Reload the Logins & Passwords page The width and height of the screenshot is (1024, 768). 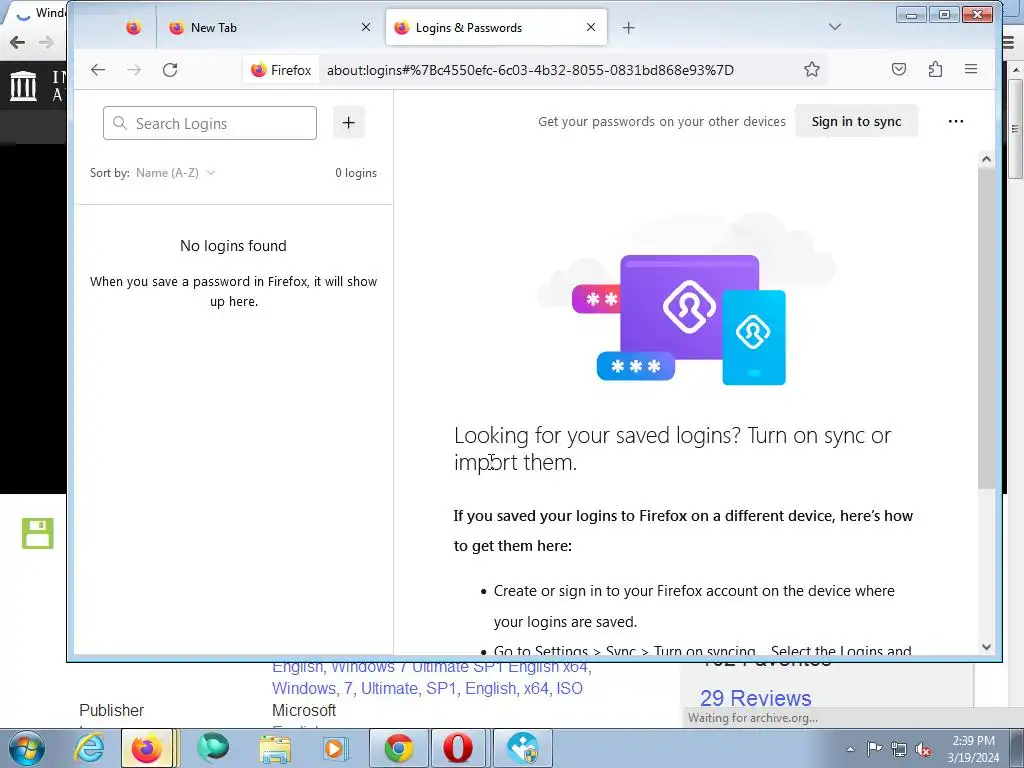pyautogui.click(x=170, y=70)
